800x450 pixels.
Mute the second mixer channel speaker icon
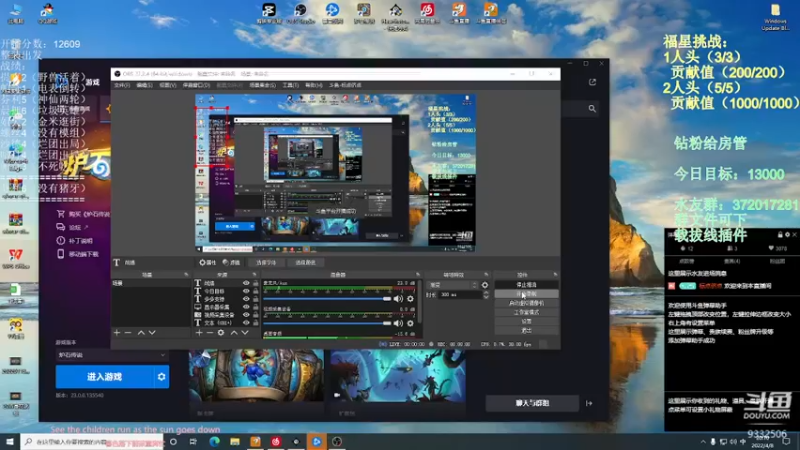point(398,323)
